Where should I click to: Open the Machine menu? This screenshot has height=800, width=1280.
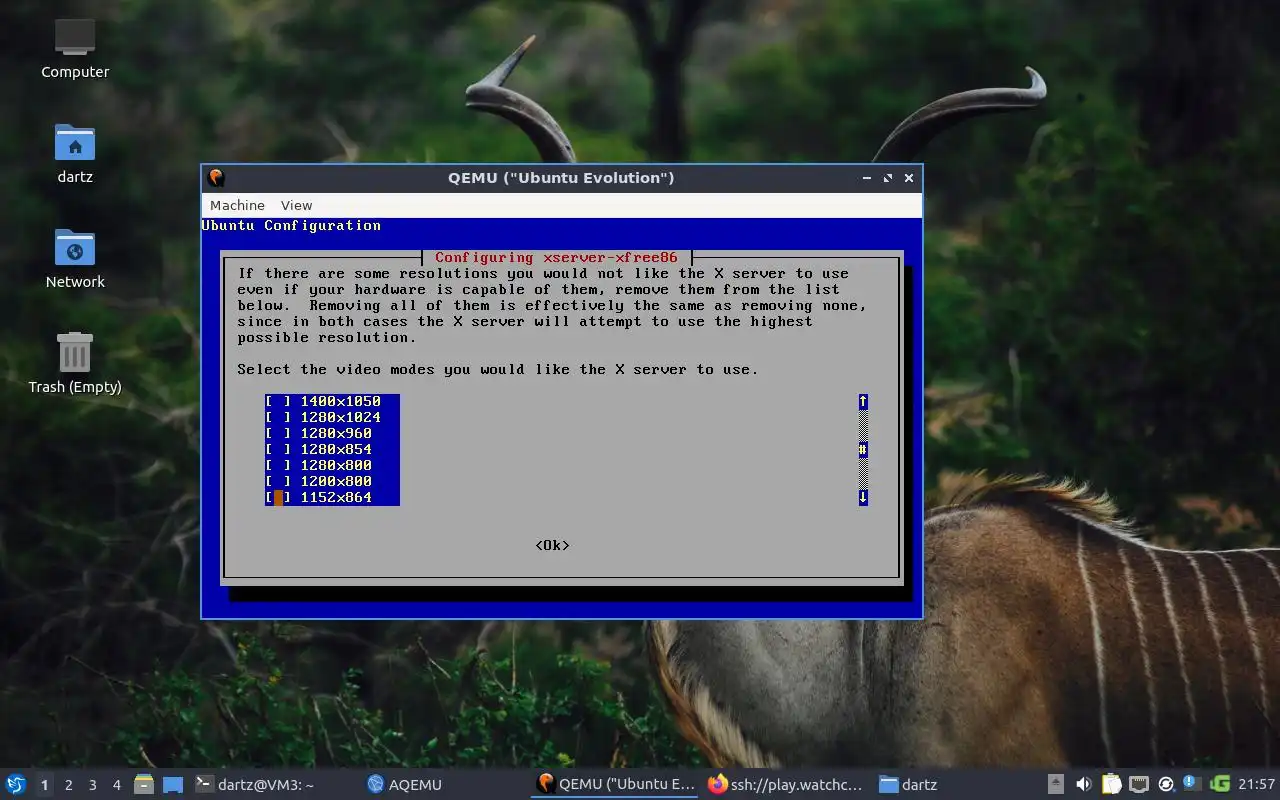[x=237, y=205]
